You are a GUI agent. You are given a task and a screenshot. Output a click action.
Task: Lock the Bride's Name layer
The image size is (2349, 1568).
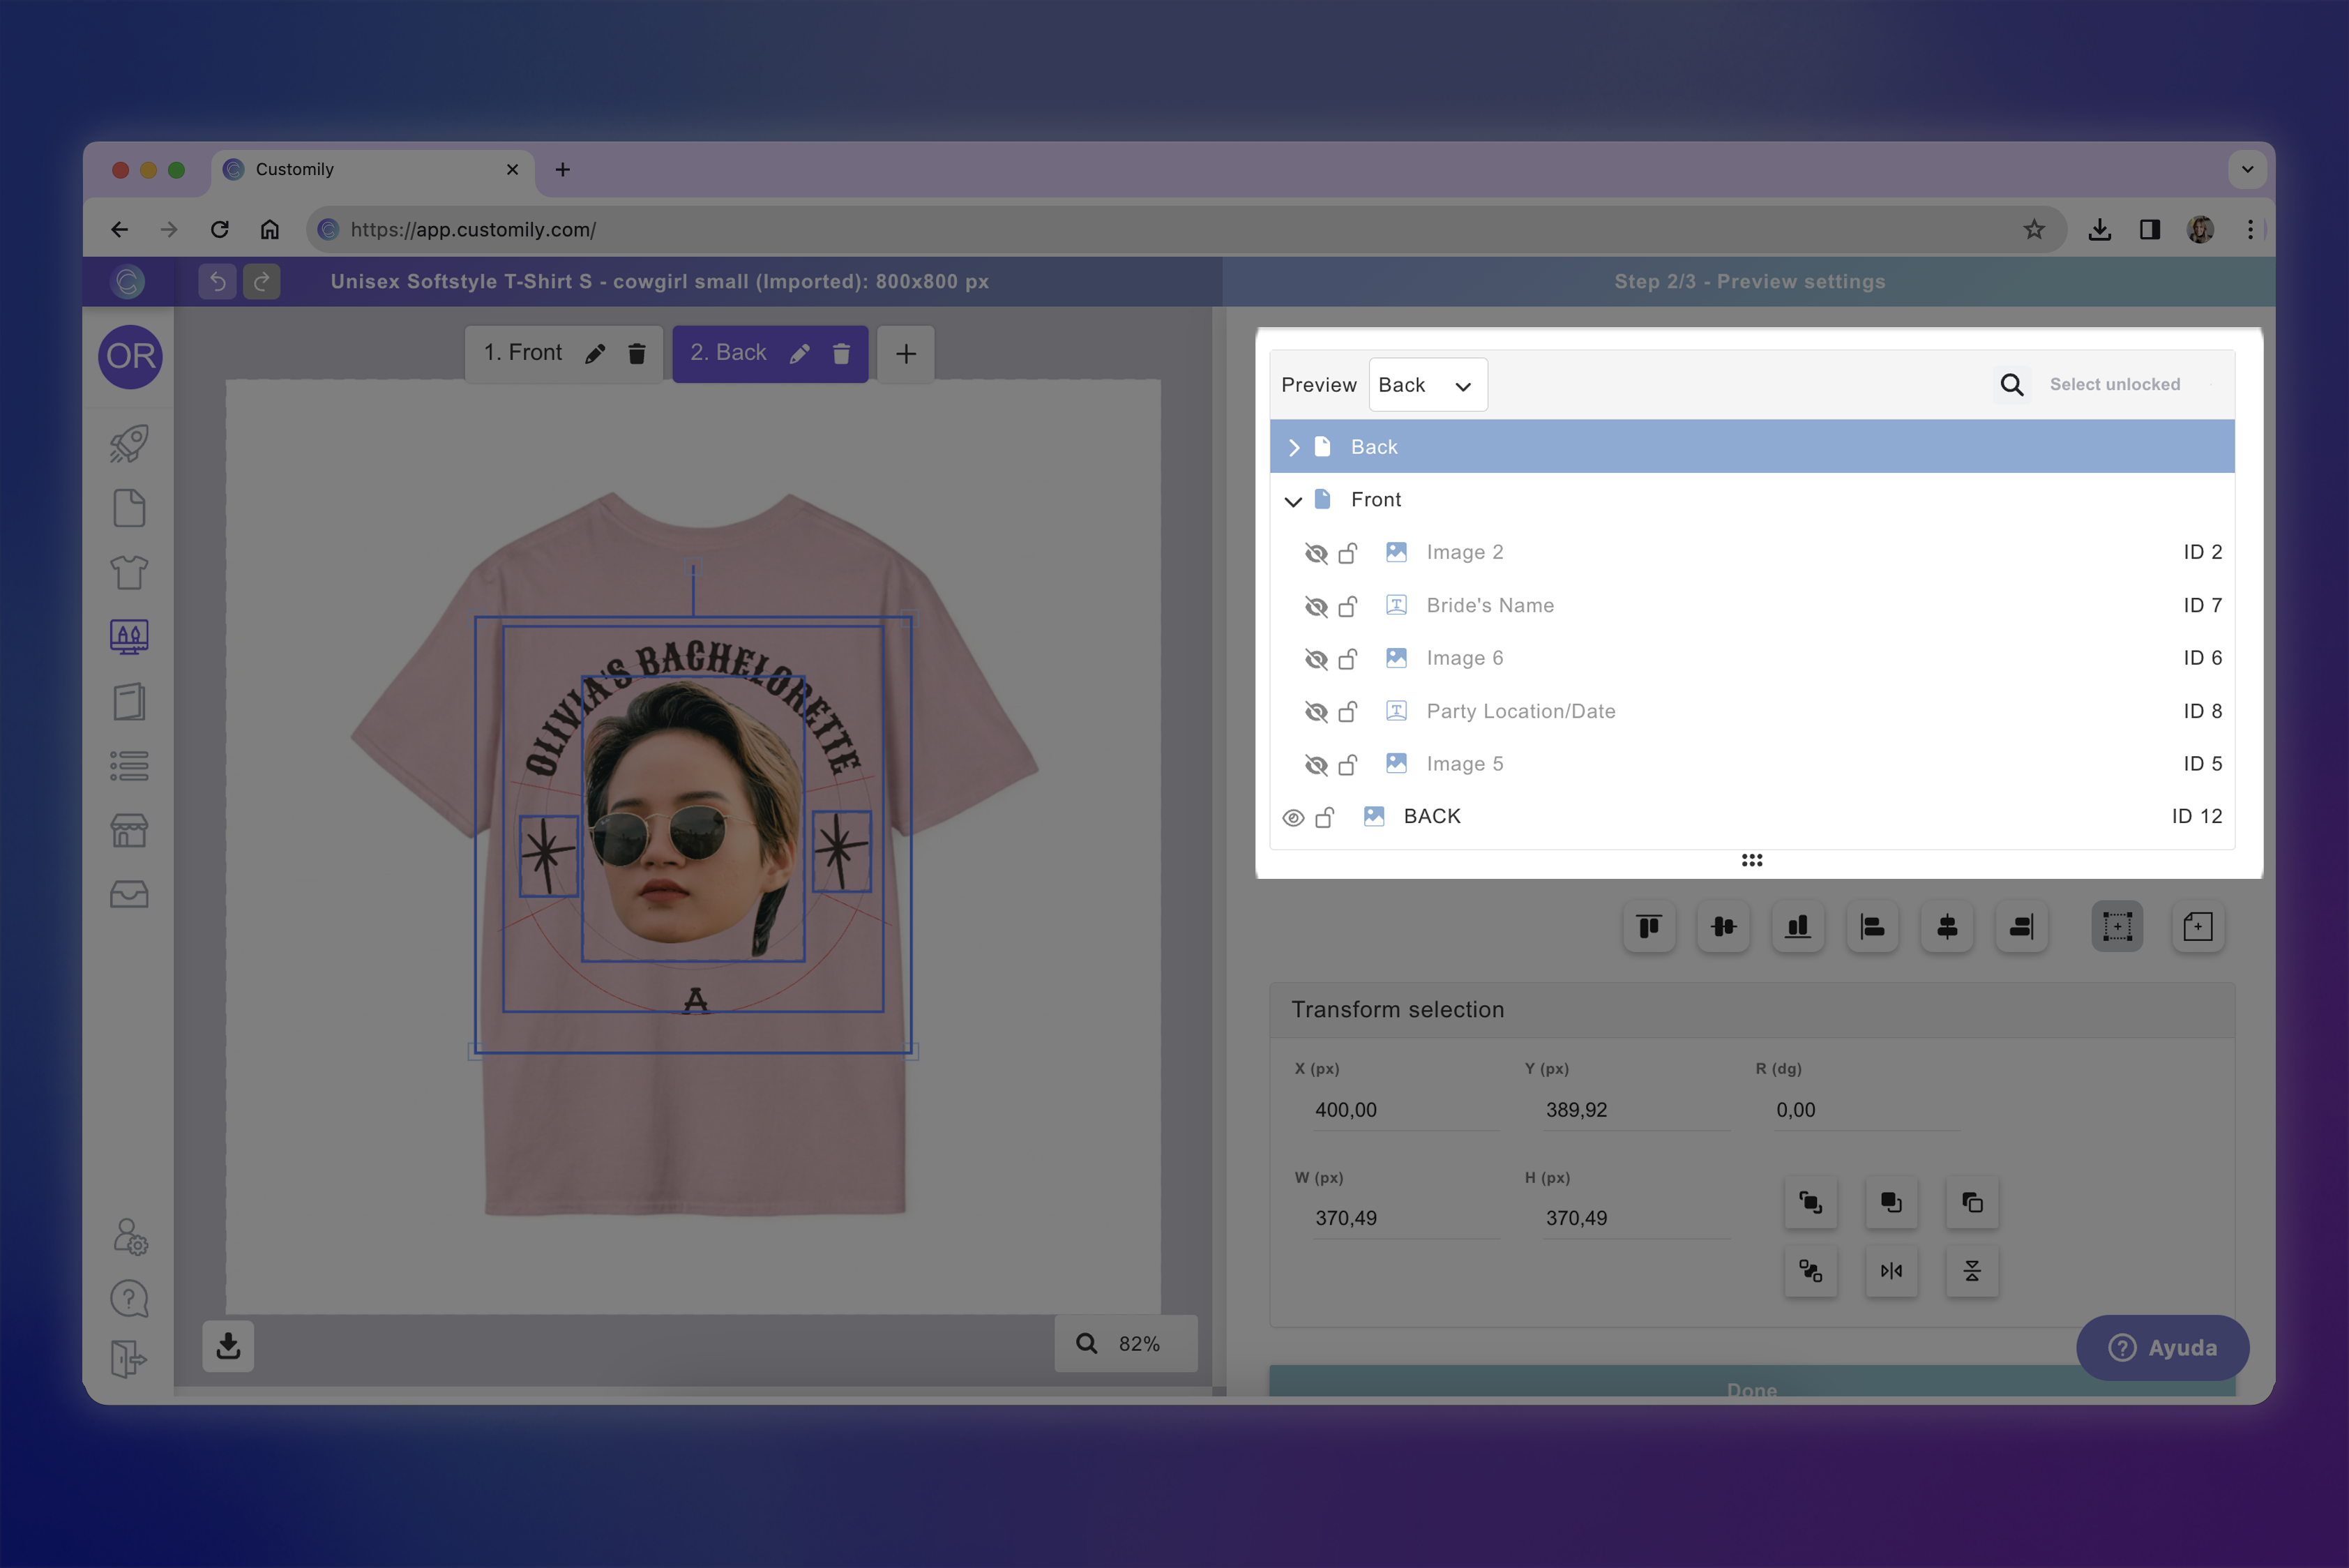(x=1349, y=606)
